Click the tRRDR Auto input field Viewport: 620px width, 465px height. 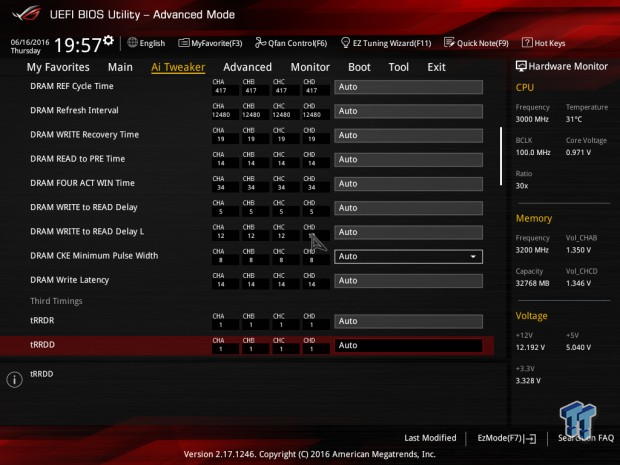[x=408, y=321]
